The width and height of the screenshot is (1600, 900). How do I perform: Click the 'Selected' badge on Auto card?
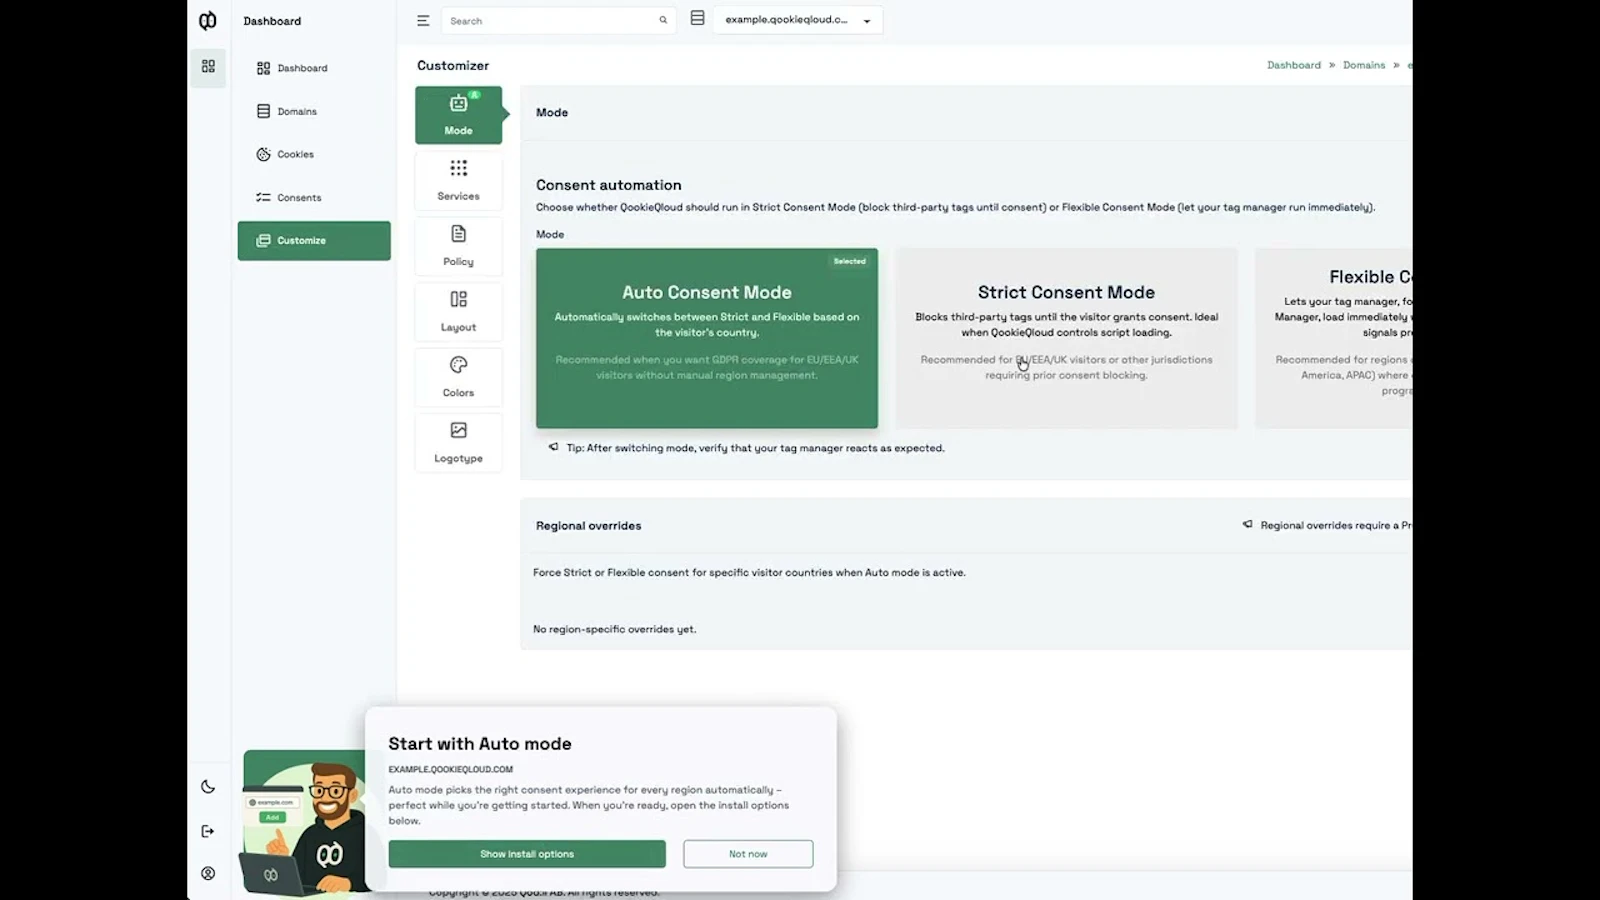850,261
